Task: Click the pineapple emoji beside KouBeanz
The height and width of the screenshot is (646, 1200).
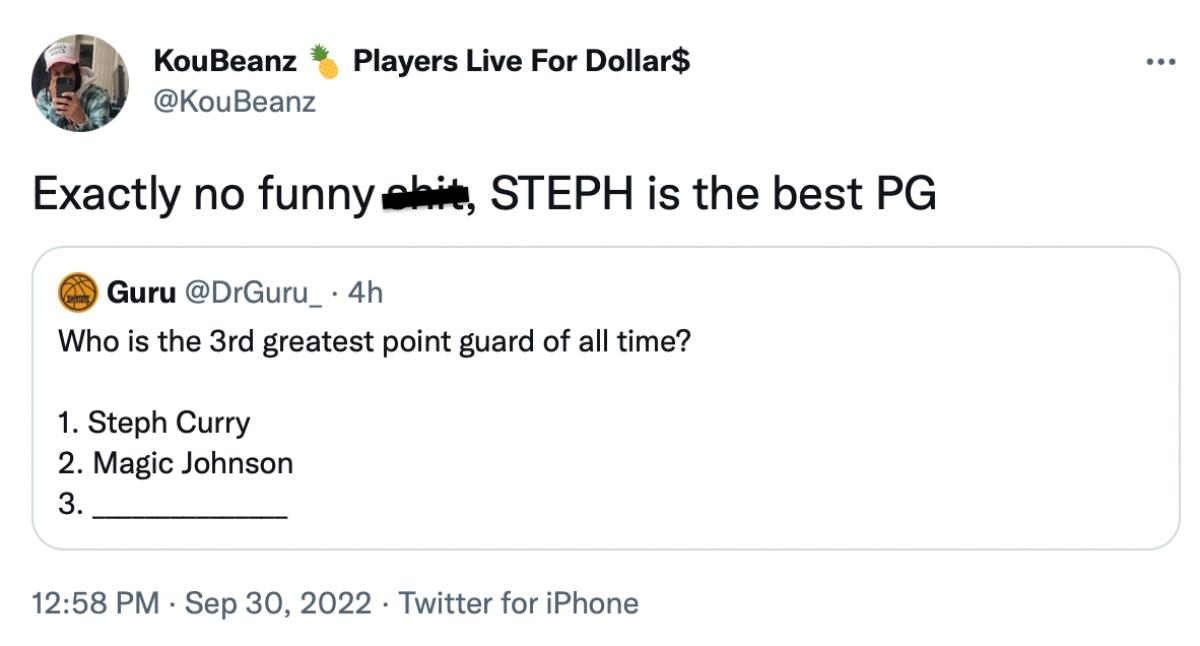Action: click(324, 62)
